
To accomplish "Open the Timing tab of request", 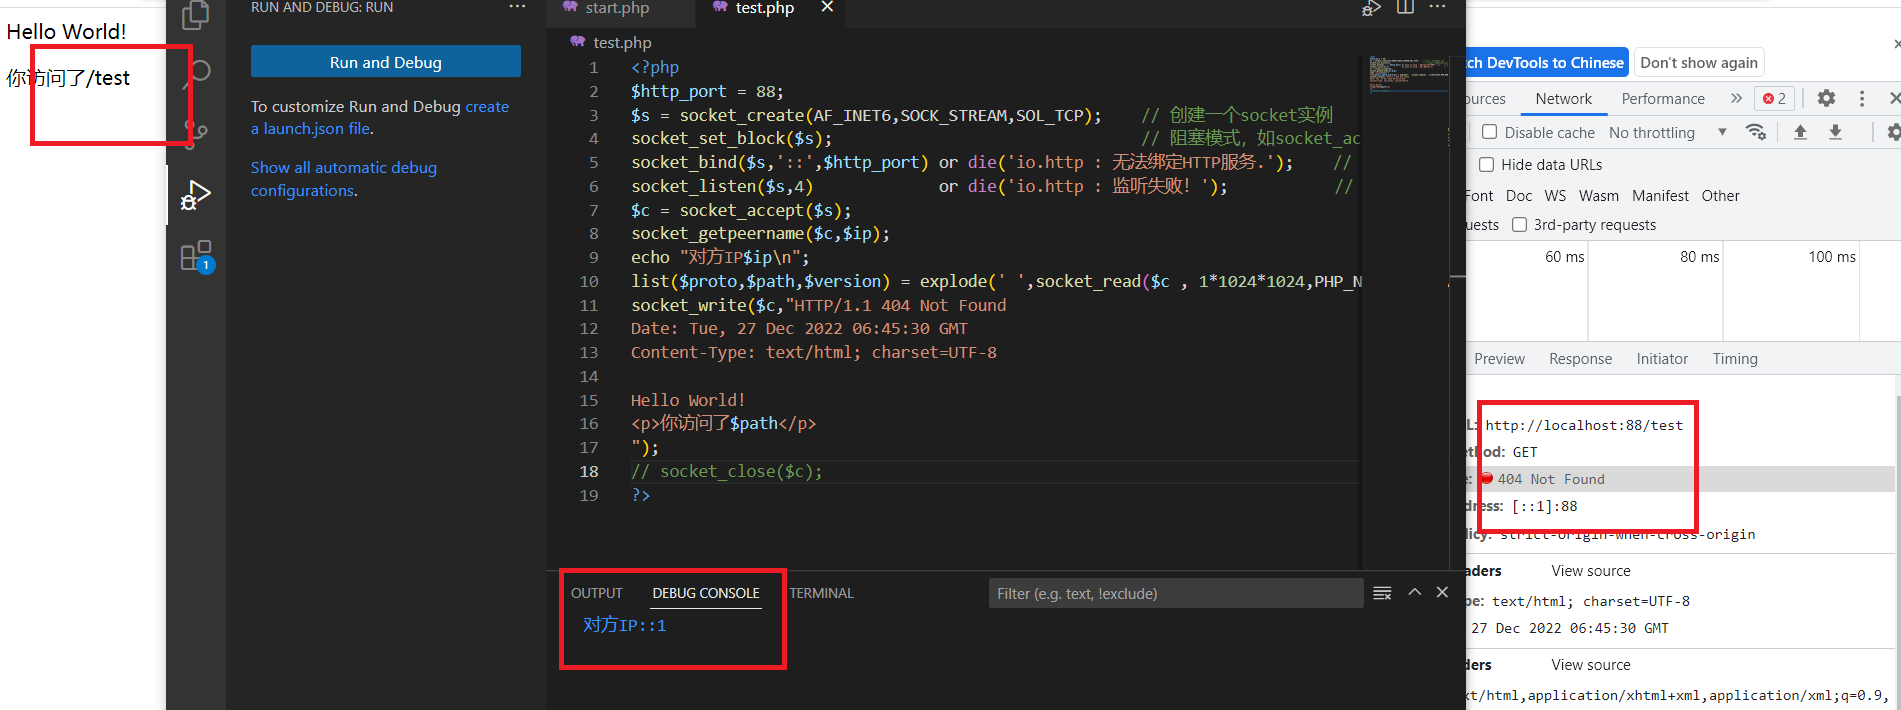I will point(1735,358).
